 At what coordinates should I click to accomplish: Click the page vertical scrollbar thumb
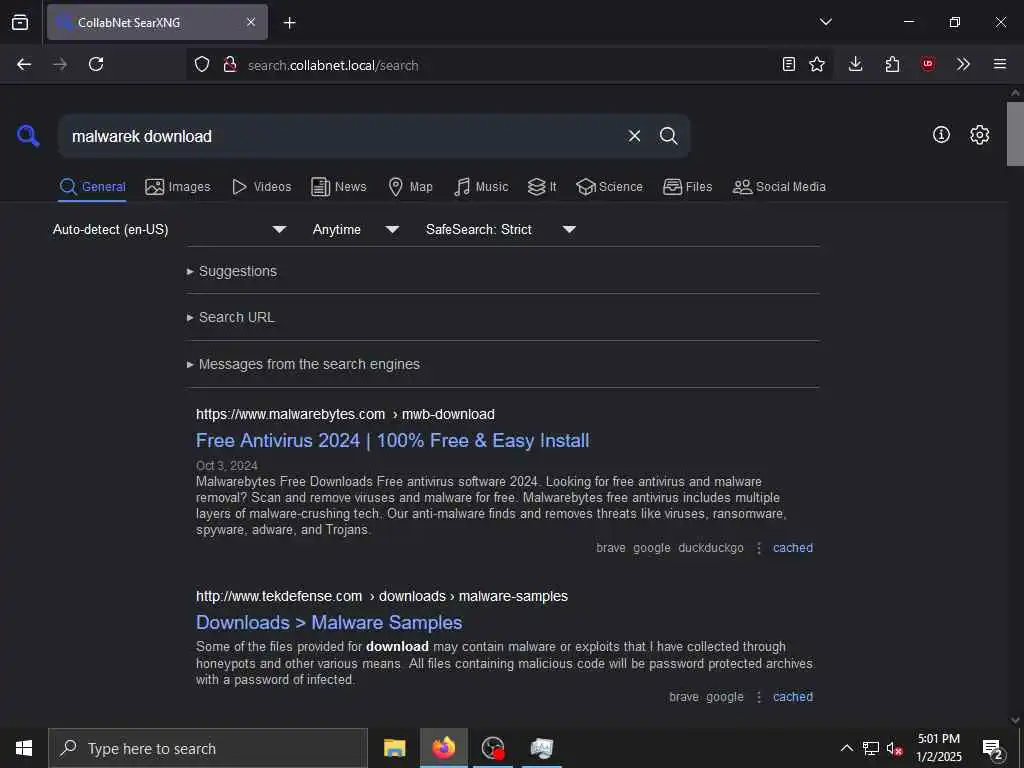tap(1015, 134)
